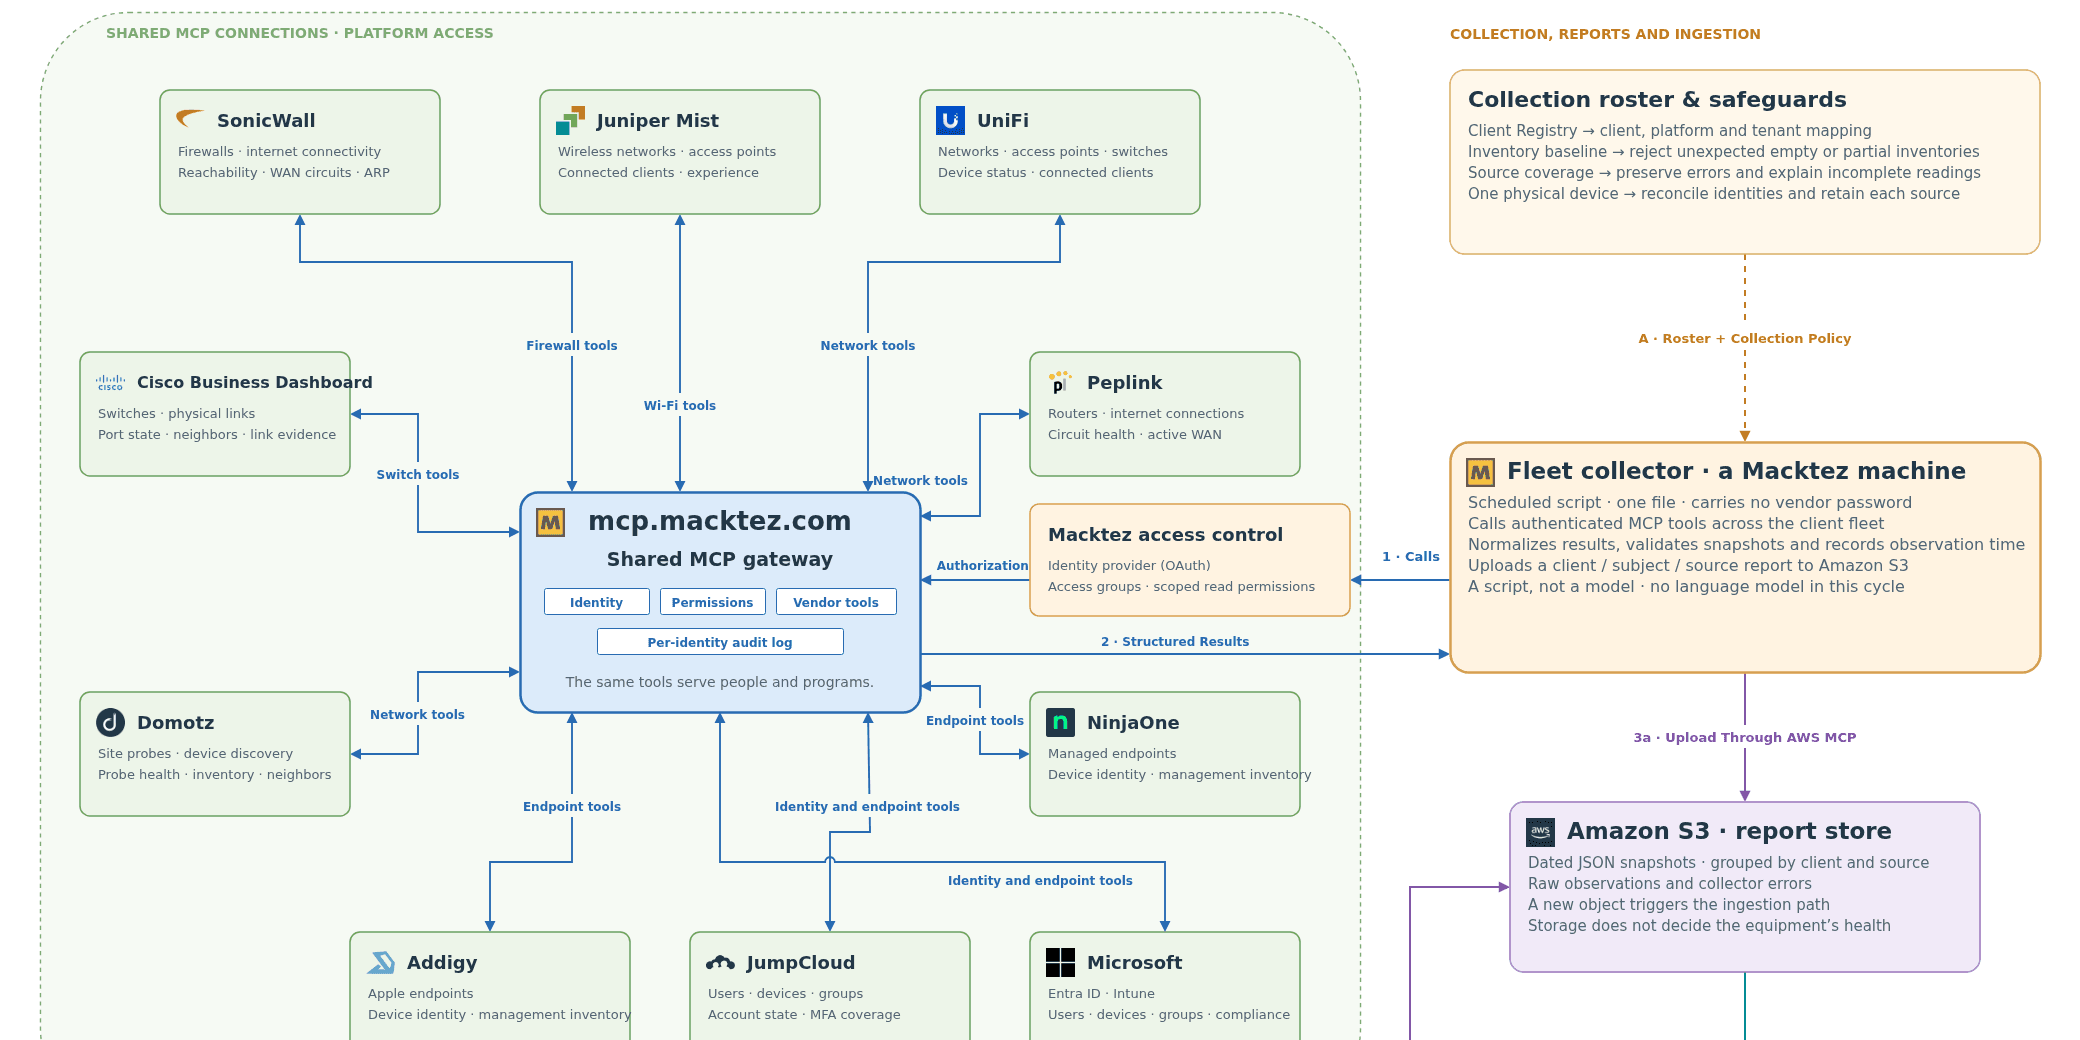Viewport: 2080px width, 1040px height.
Task: Click the Shared MCP Connections section header
Action: [300, 33]
